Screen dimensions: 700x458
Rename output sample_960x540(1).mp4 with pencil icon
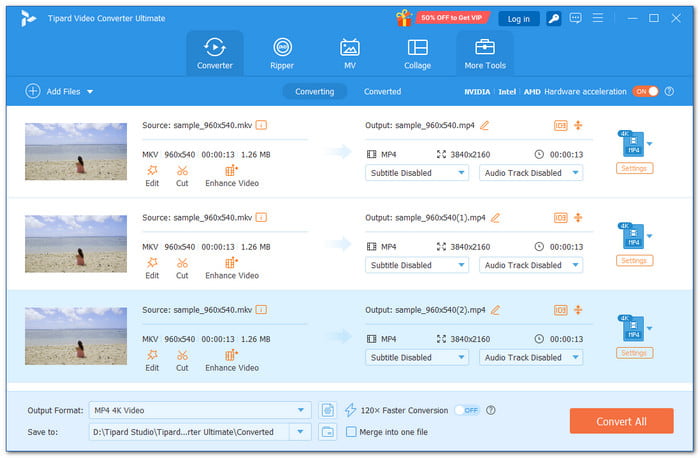coord(495,218)
